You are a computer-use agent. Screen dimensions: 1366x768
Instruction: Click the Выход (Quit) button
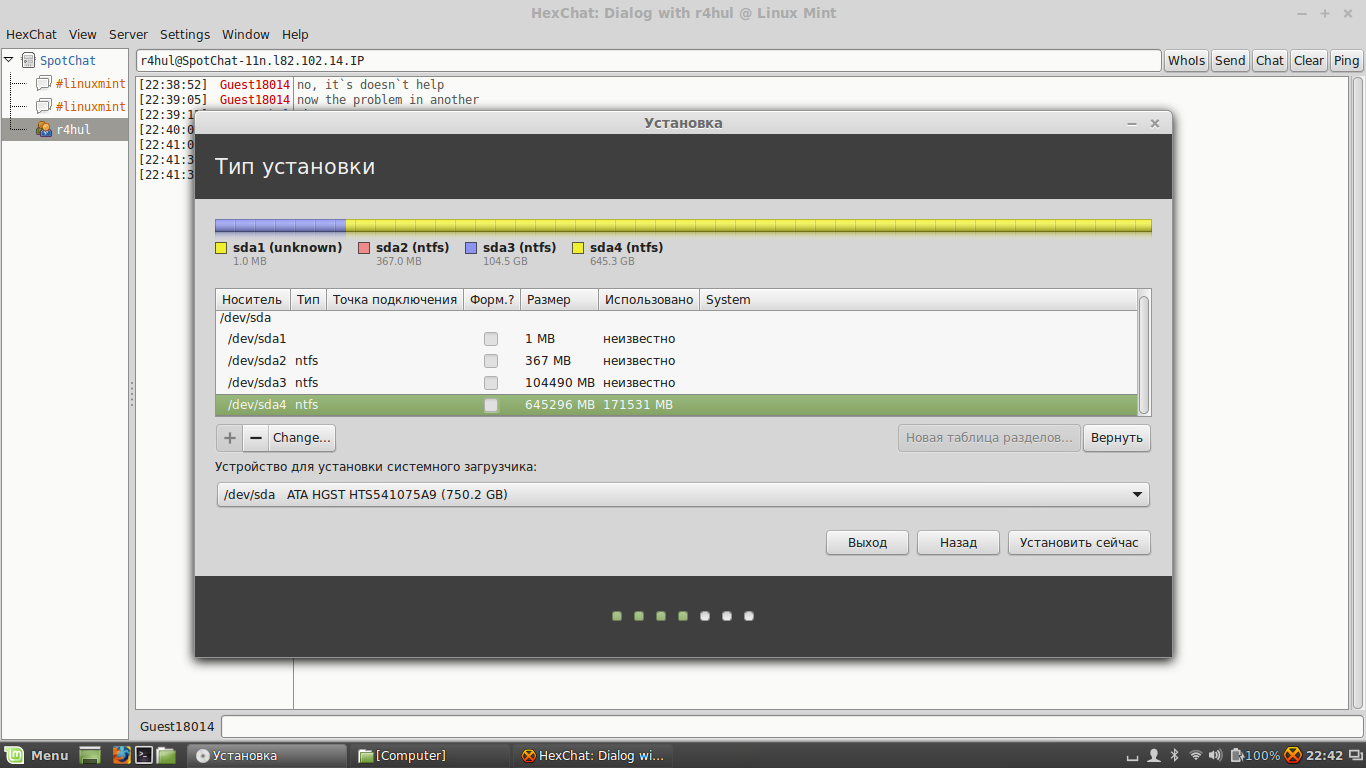(x=867, y=542)
